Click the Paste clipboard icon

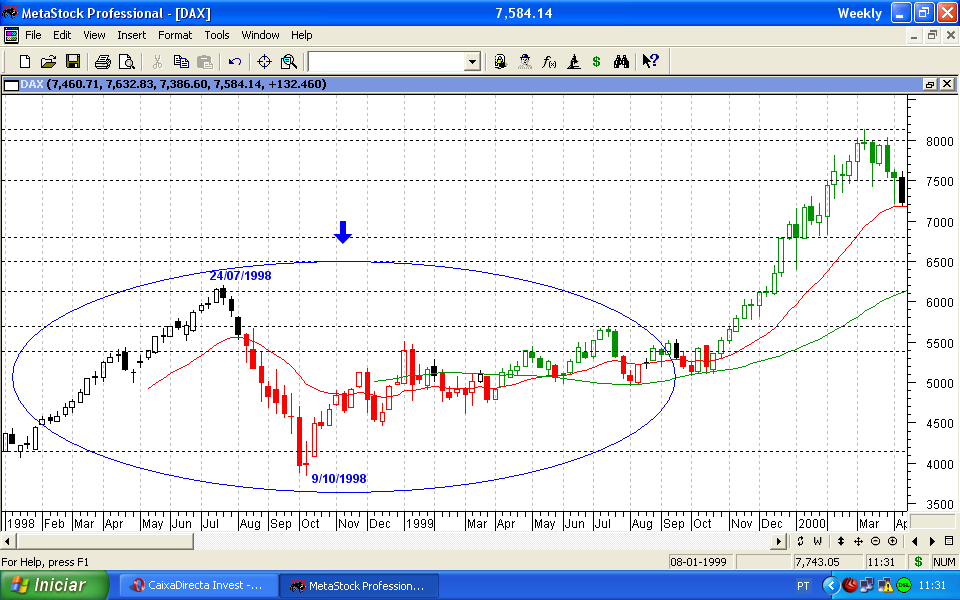(205, 61)
